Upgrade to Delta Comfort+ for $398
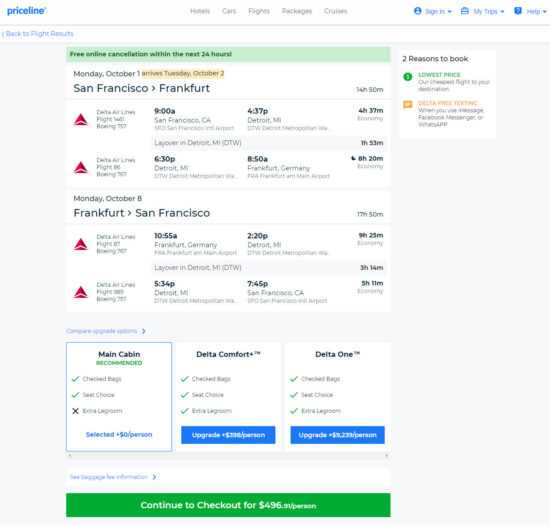Viewport: 550px width, 526px height. (228, 435)
